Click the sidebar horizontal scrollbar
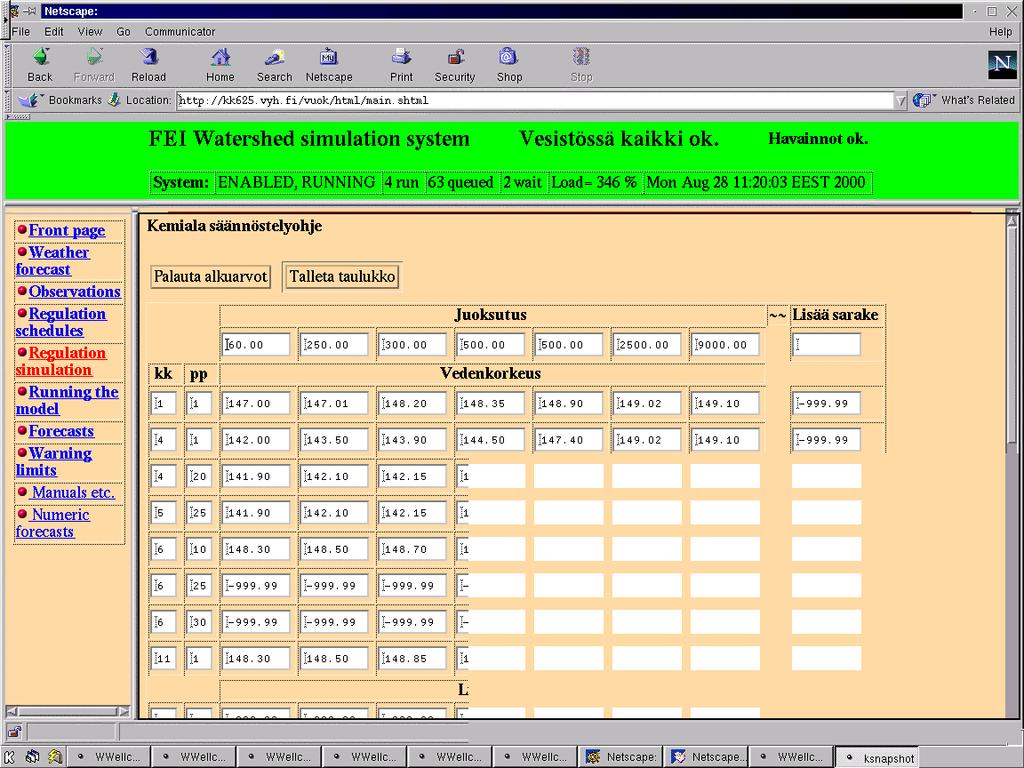 point(67,711)
